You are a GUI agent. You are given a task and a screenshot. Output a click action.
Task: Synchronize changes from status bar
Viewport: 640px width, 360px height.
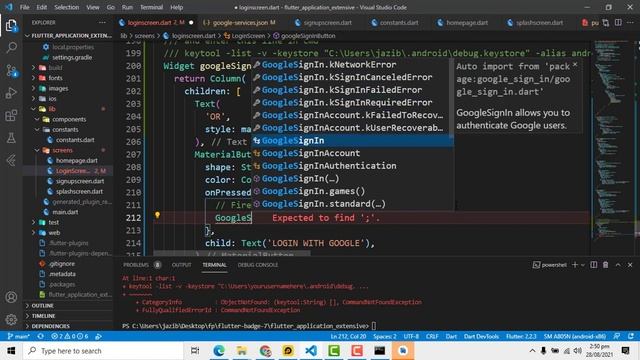(40, 336)
